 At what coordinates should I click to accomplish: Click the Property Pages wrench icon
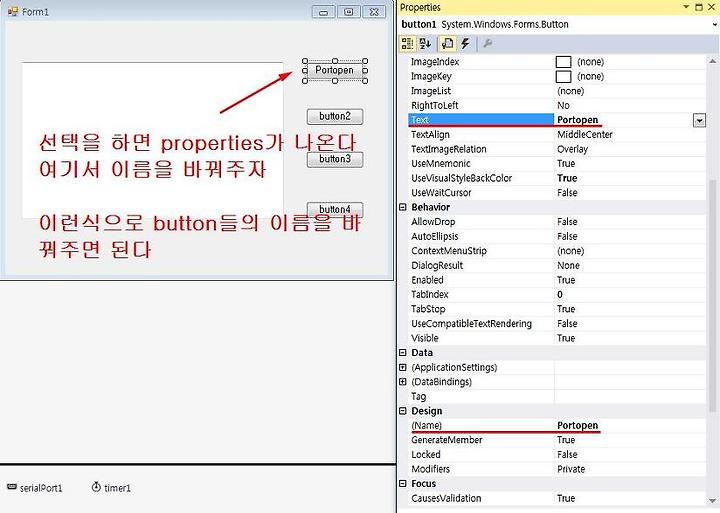point(488,44)
